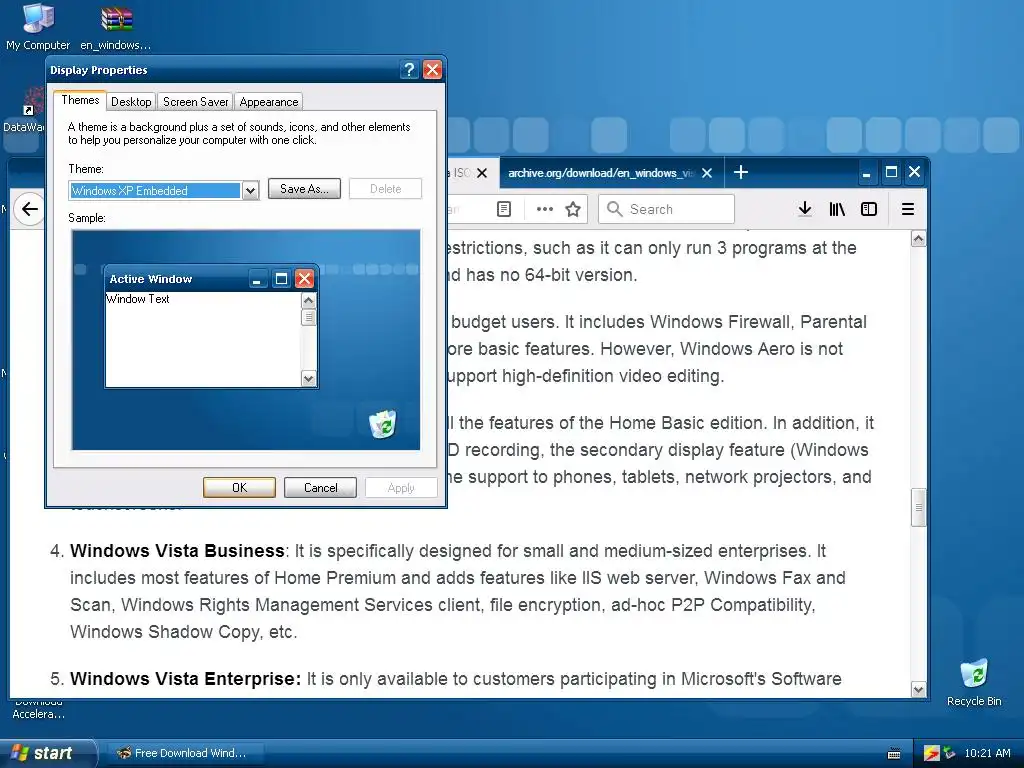Click the Windows Vista Business heading text
Image resolution: width=1024 pixels, height=768 pixels.
pos(177,551)
